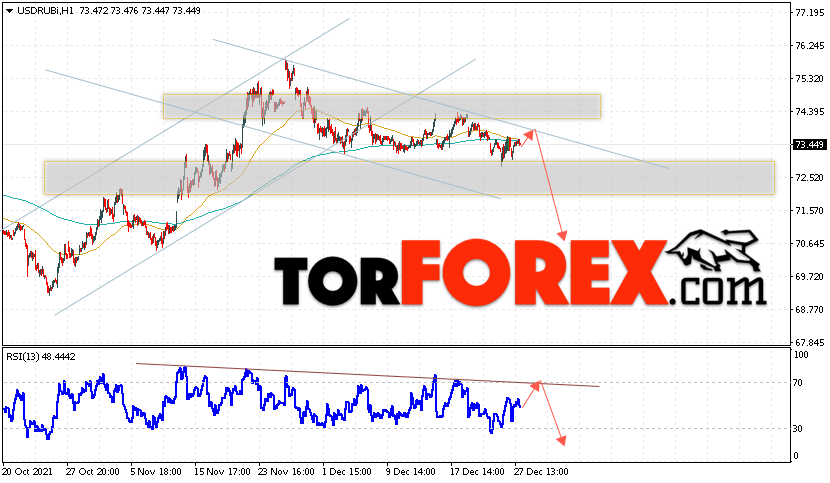Click the OHLC values 73.472 73.476 73.447 73.449
Image resolution: width=830 pixels, height=483 pixels.
coord(140,11)
